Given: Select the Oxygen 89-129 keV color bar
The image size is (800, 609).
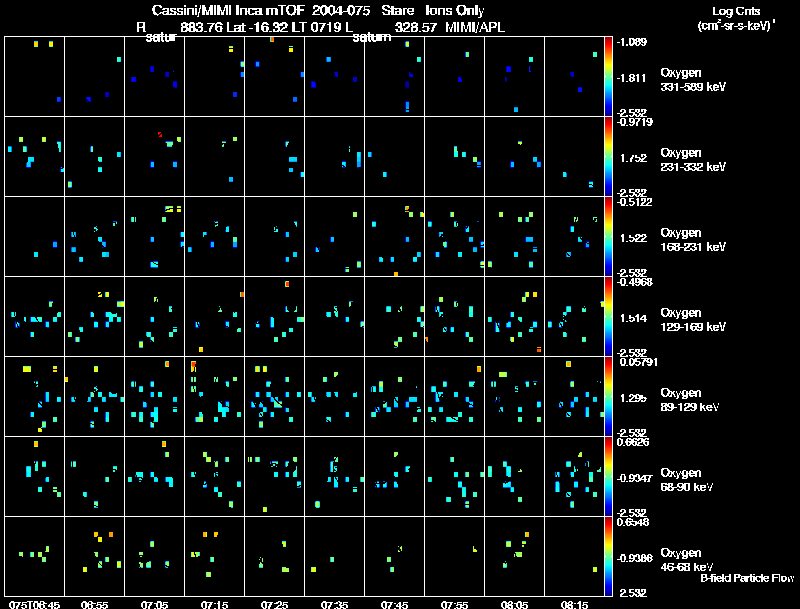Looking at the screenshot, I should [608, 396].
